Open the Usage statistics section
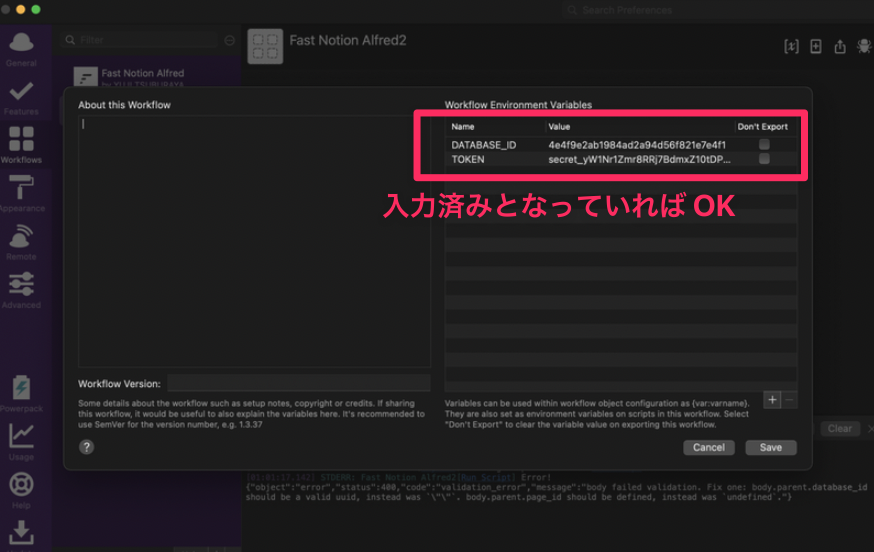874x552 pixels. click(x=21, y=442)
